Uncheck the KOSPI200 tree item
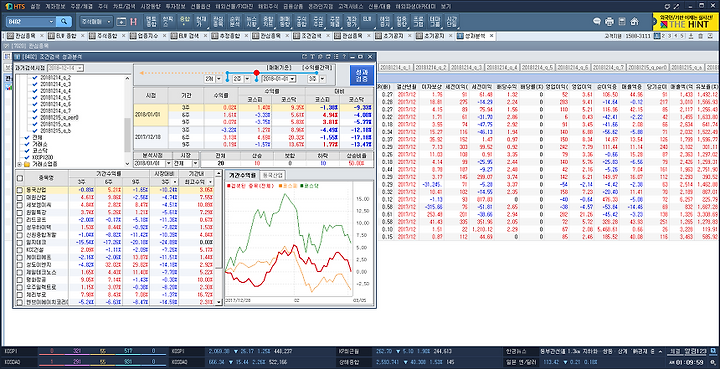The height and width of the screenshot is (369, 720). click(x=27, y=157)
